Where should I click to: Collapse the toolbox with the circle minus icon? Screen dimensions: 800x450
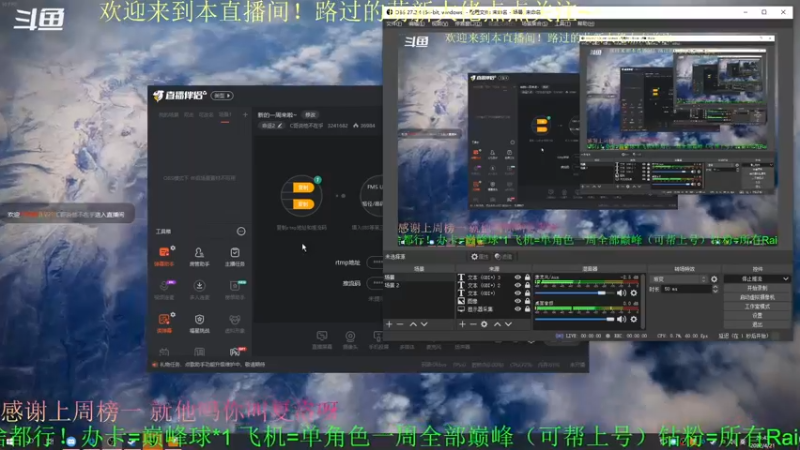pos(241,231)
